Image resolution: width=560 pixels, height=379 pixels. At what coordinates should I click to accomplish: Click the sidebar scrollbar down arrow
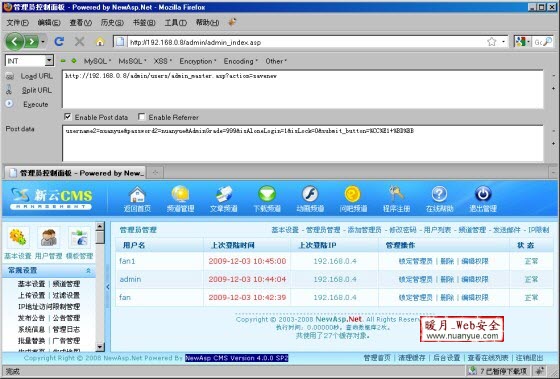100,346
